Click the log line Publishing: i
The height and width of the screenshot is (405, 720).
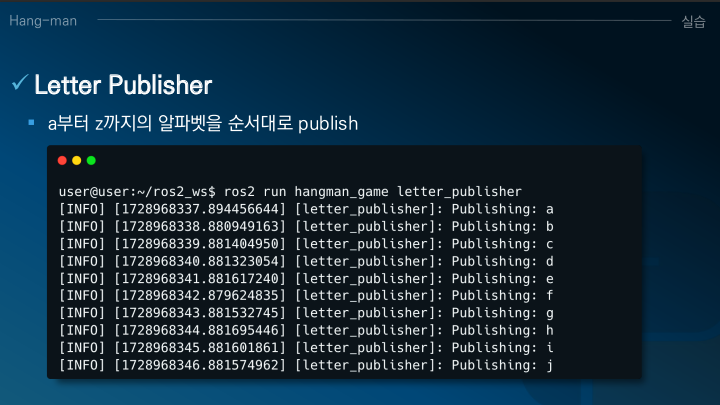click(306, 348)
